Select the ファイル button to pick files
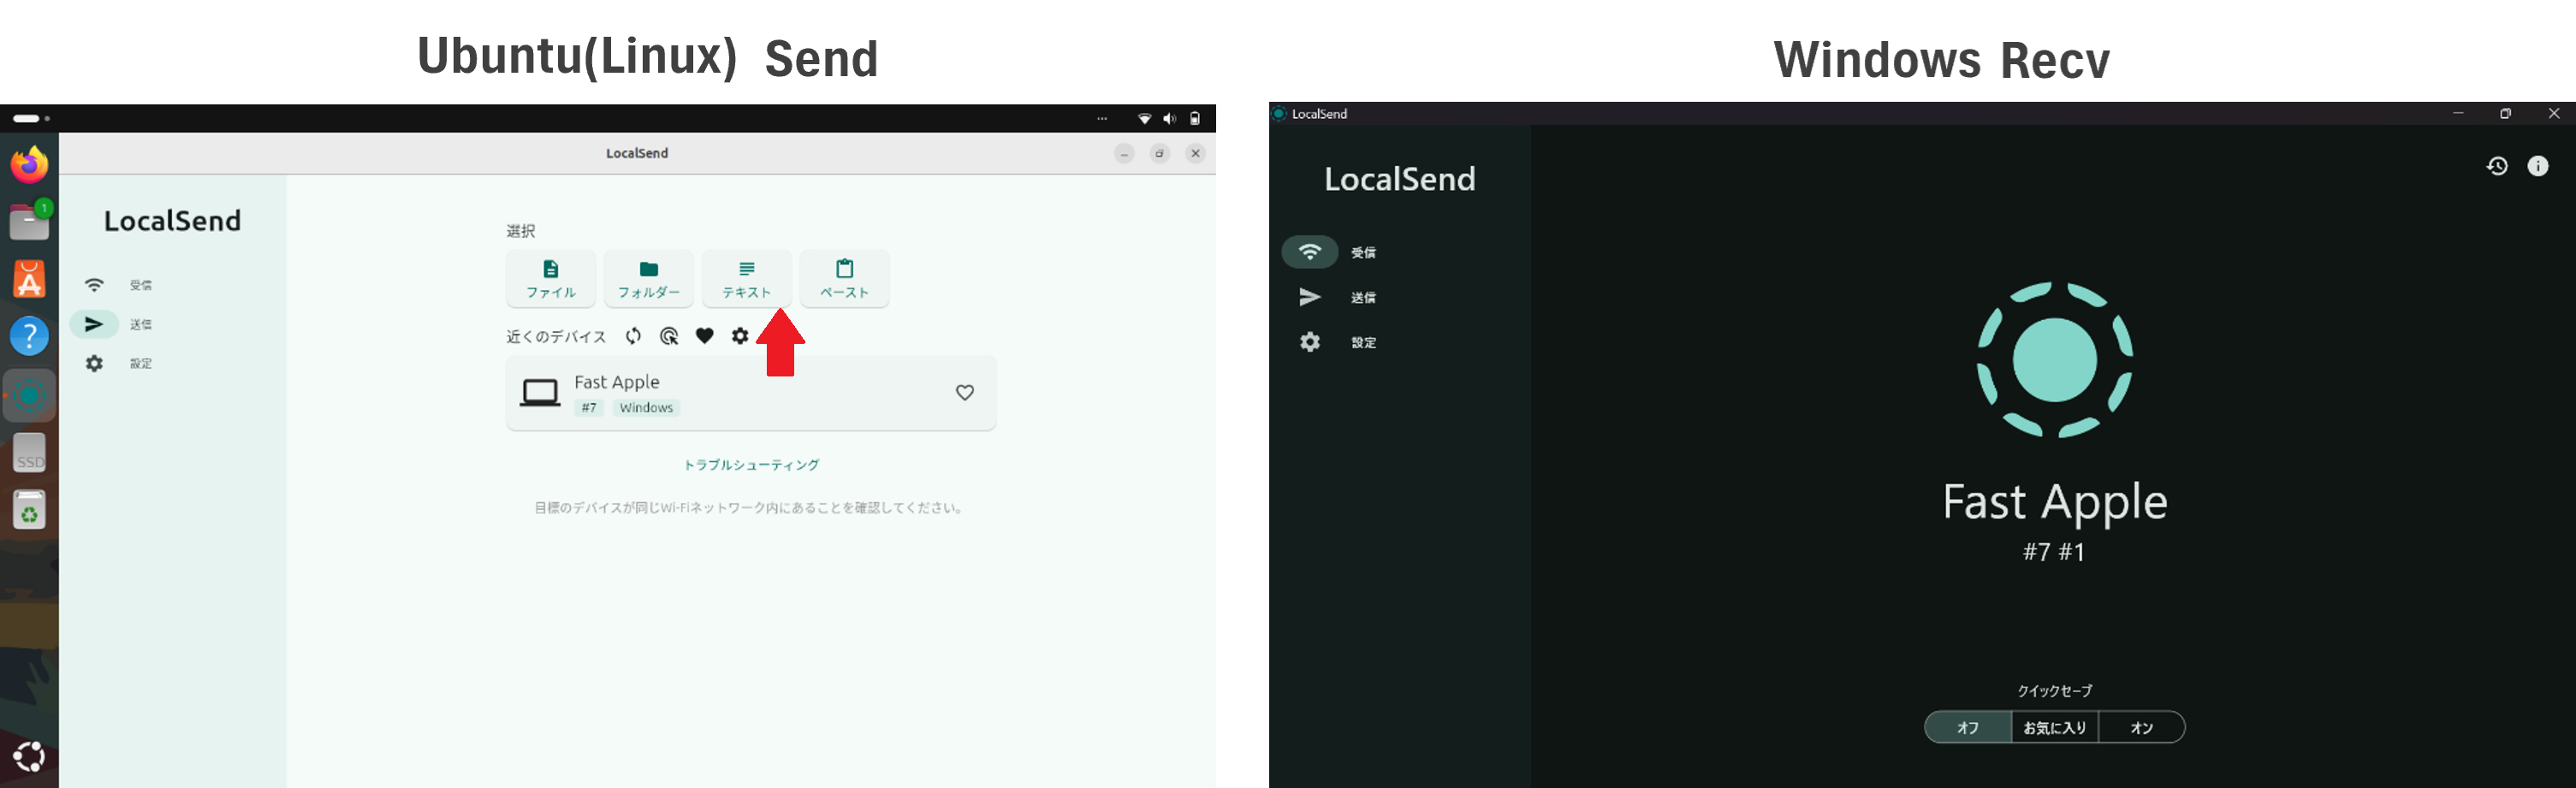This screenshot has width=2576, height=788. pos(551,278)
